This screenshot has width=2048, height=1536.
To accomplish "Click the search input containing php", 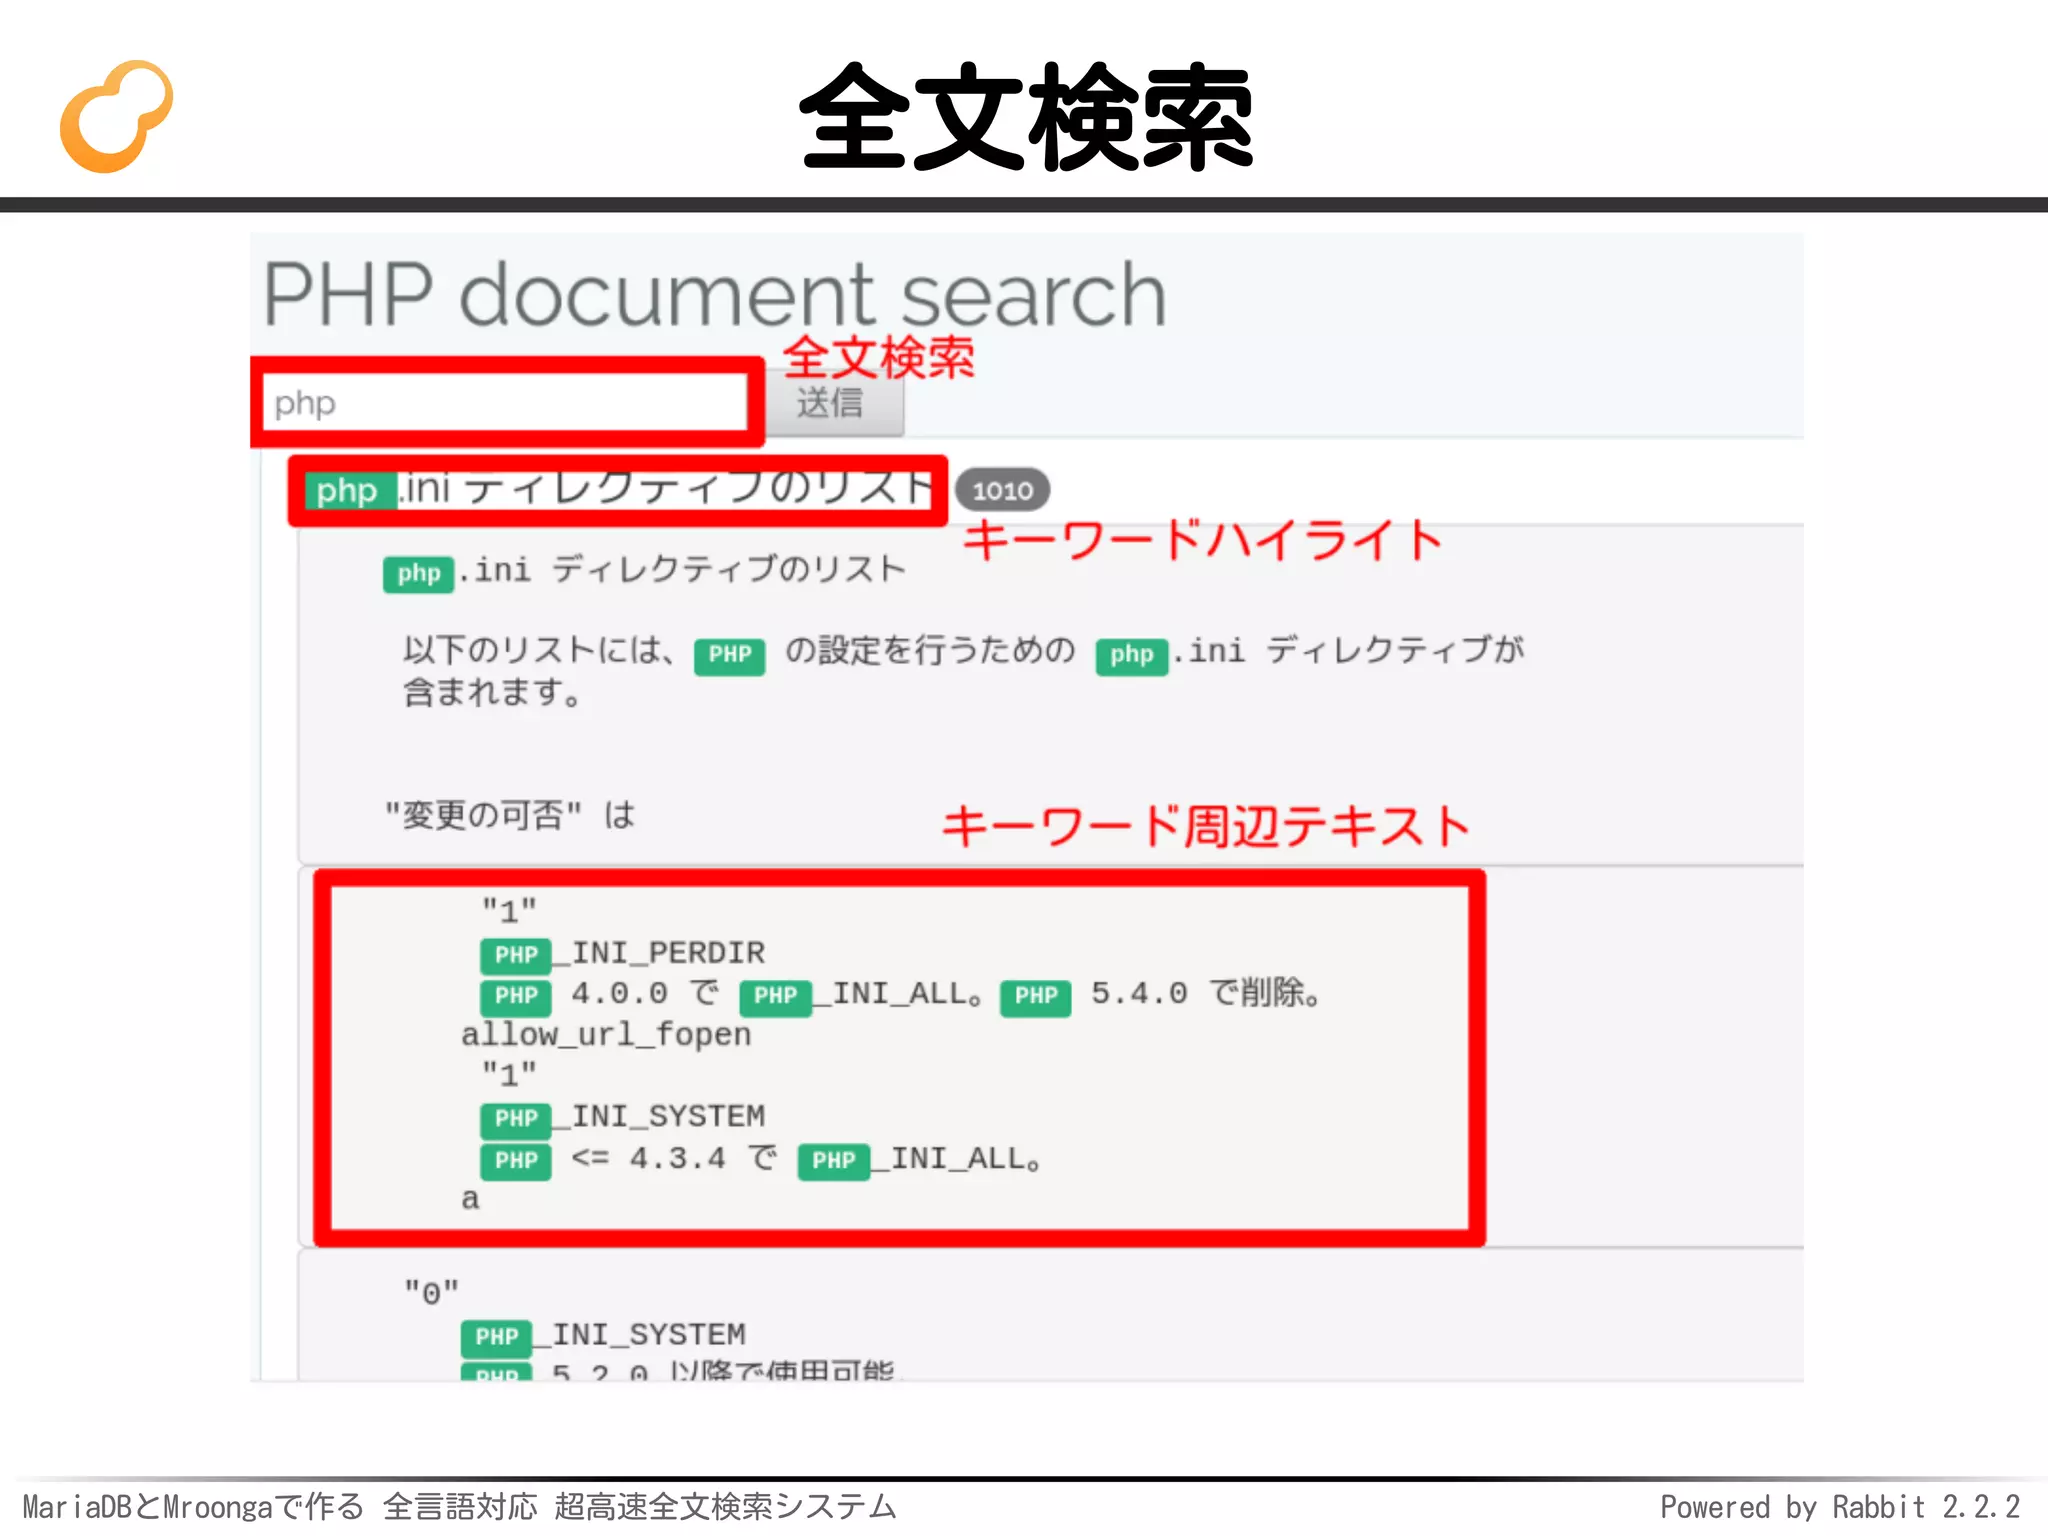I will click(506, 403).
